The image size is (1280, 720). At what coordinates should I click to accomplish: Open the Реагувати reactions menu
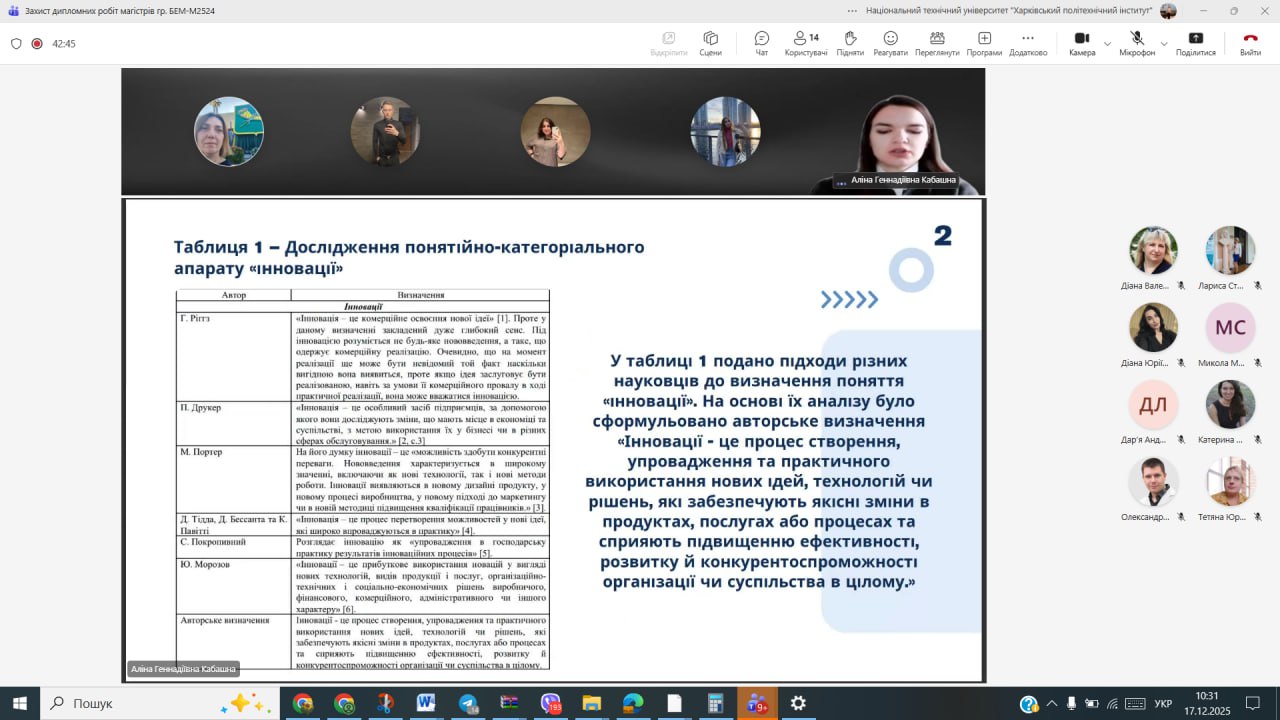pos(890,43)
